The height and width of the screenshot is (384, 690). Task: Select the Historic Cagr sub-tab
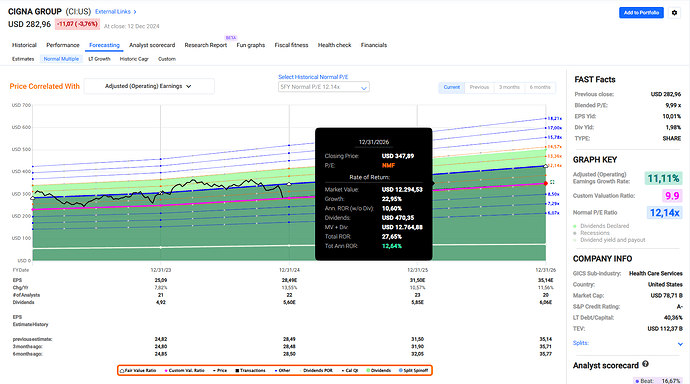pos(134,59)
